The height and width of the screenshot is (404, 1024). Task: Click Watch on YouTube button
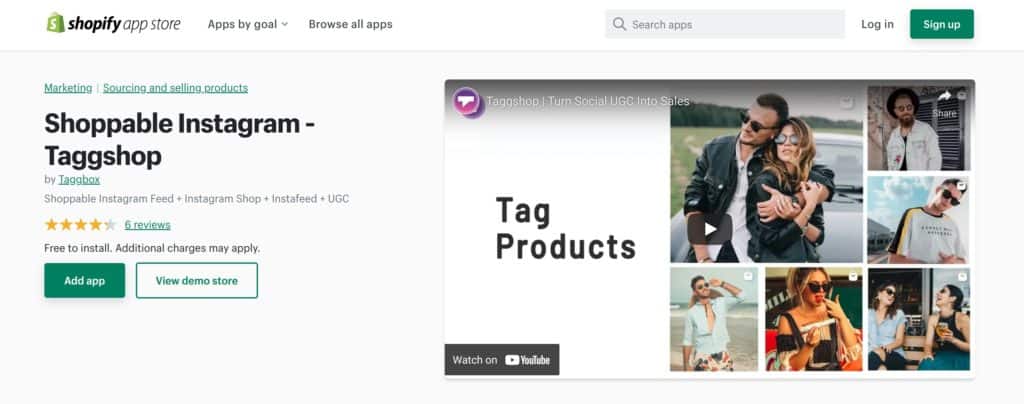(502, 360)
